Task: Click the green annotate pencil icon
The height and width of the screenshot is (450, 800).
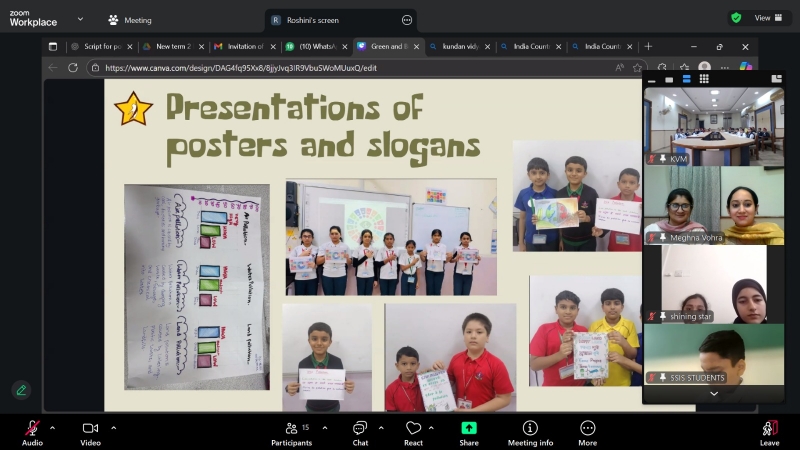Action: pos(21,390)
